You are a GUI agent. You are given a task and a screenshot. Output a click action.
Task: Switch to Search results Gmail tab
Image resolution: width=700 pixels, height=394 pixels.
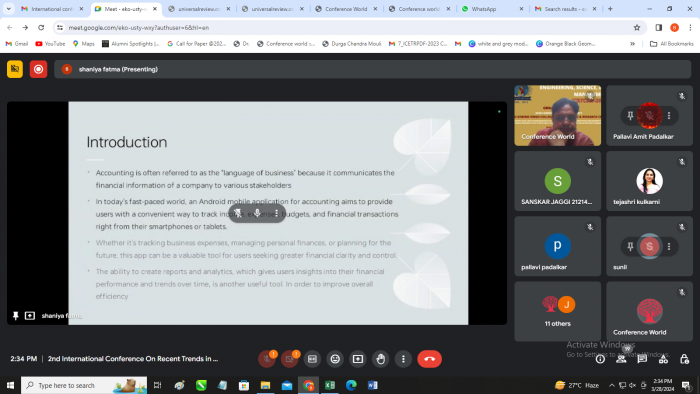tap(566, 9)
